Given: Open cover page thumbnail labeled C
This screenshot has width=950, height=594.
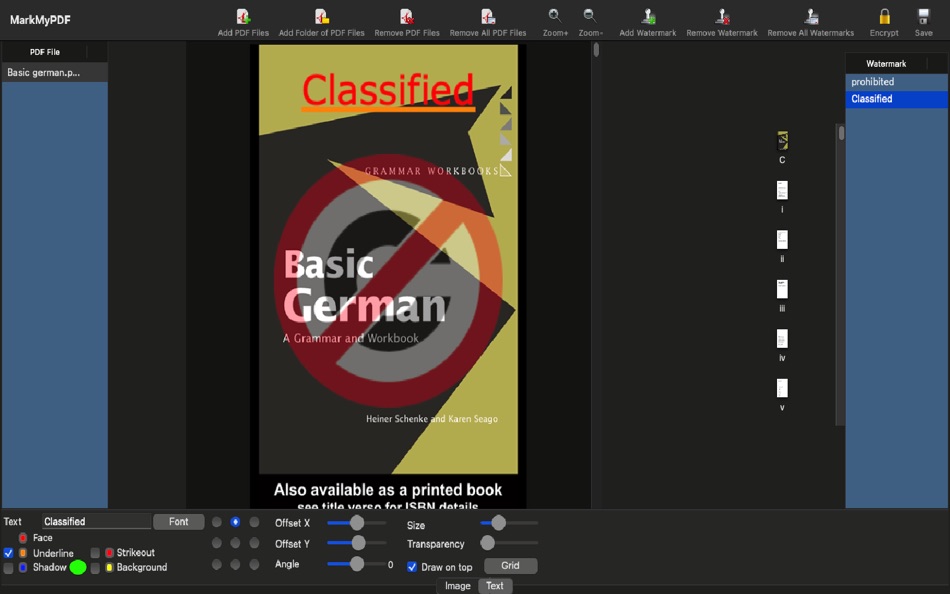Looking at the screenshot, I should coord(782,141).
